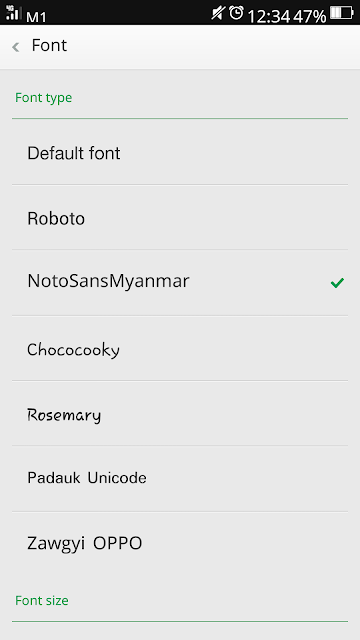
Task: Tap the Font size section header
Action: [42, 601]
